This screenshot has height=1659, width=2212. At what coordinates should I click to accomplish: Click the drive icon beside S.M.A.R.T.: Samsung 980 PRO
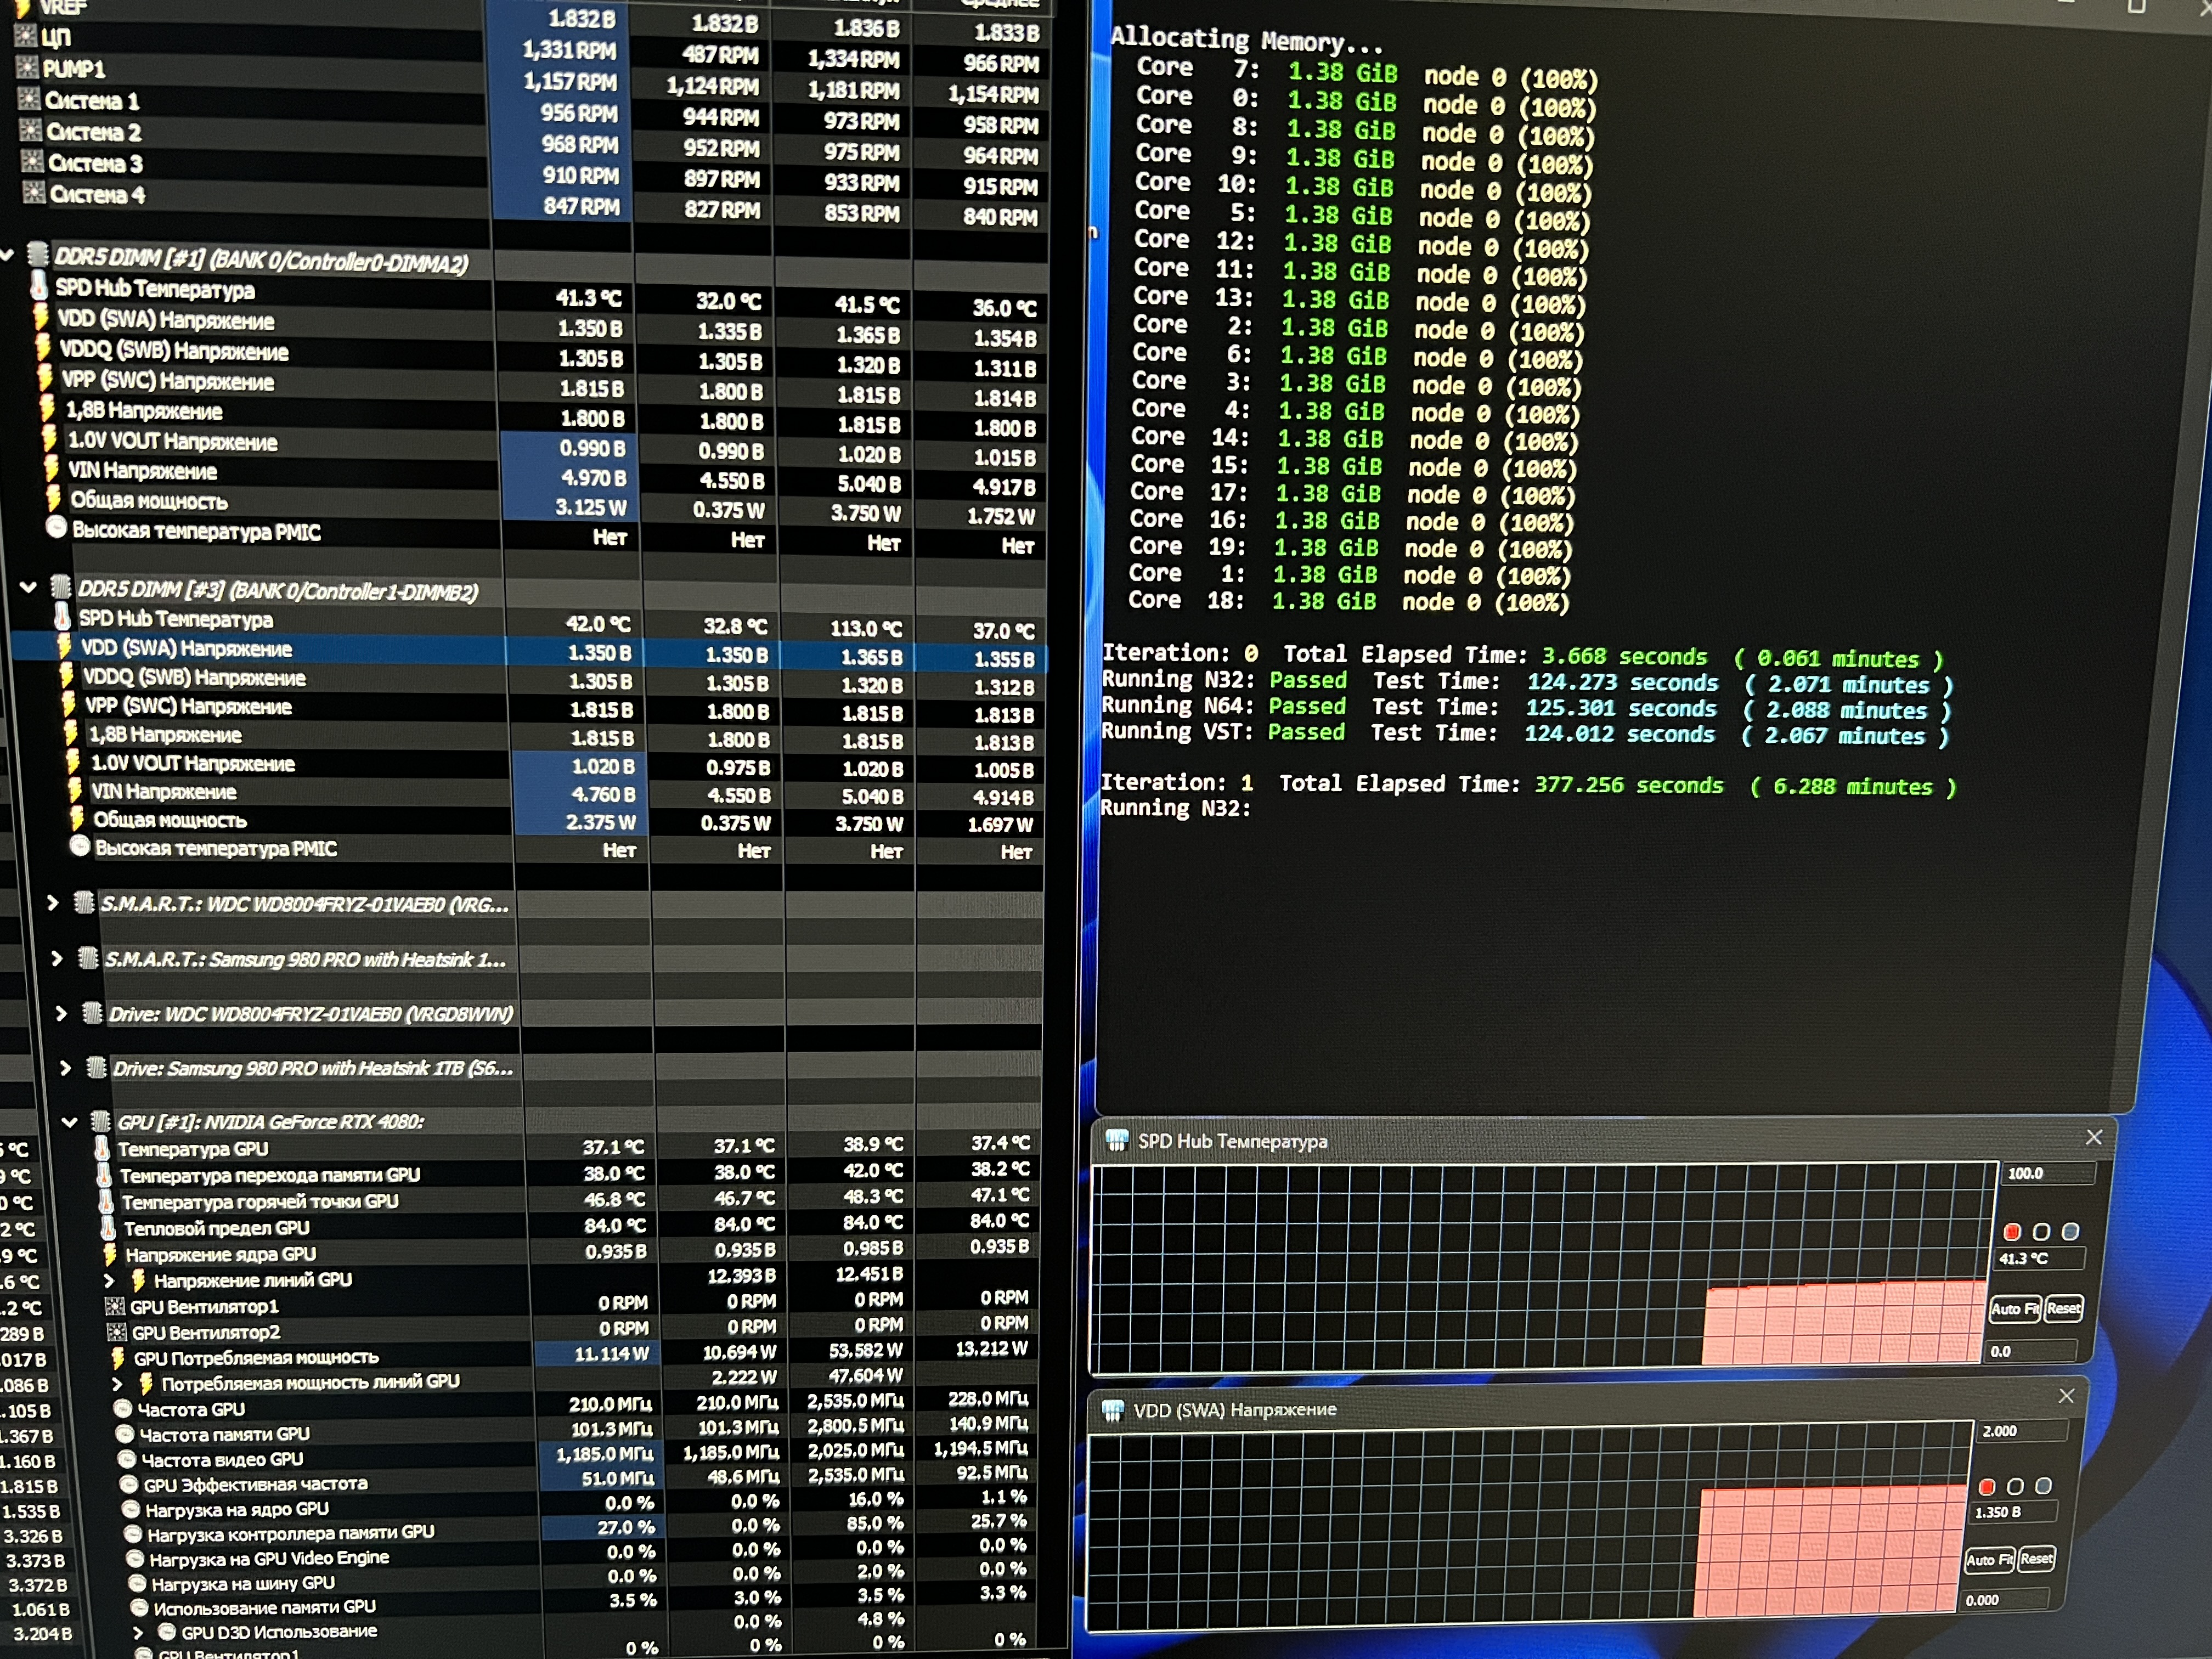coord(88,959)
